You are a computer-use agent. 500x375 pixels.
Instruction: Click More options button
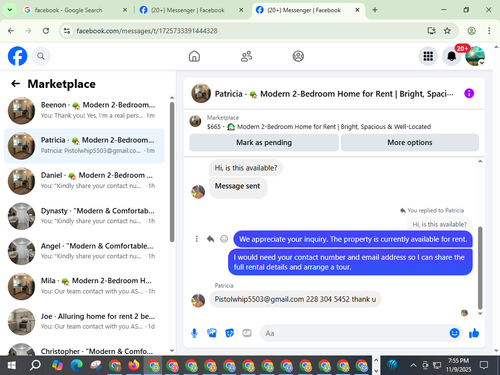coord(410,143)
